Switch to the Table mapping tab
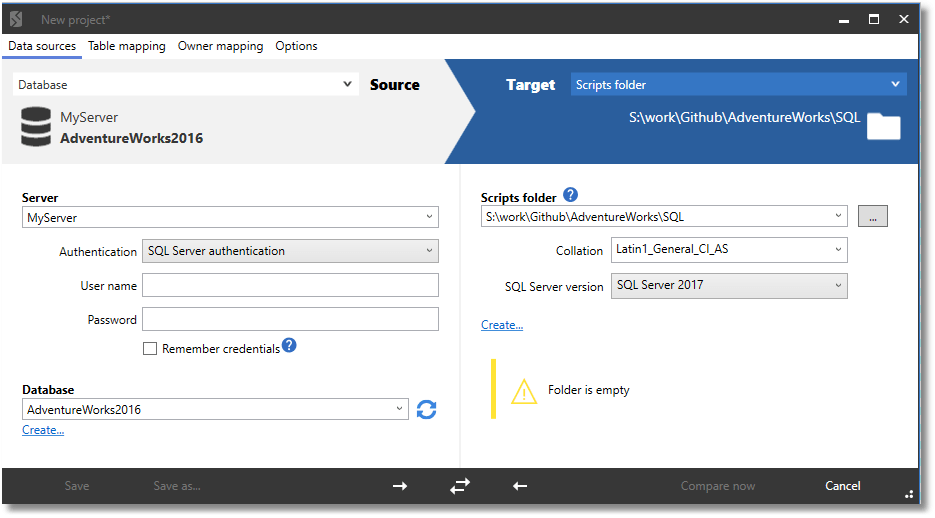The image size is (935, 518). pos(126,46)
